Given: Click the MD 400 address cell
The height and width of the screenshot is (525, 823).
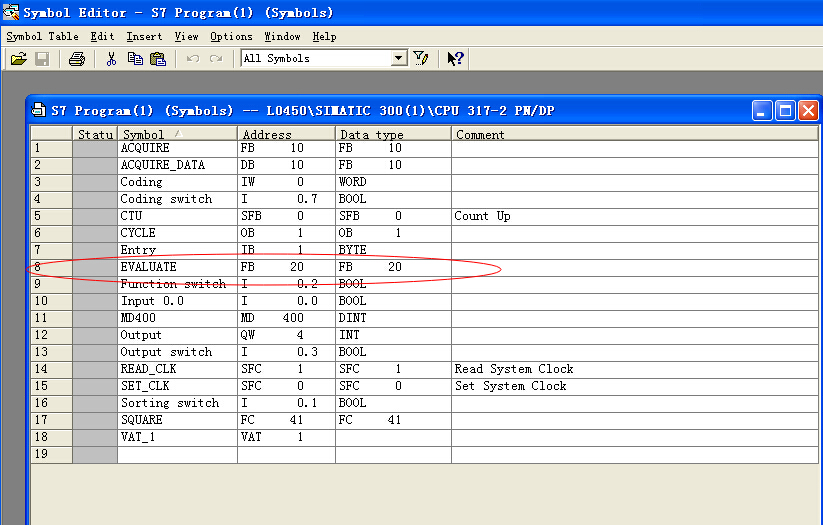Looking at the screenshot, I should [x=287, y=318].
